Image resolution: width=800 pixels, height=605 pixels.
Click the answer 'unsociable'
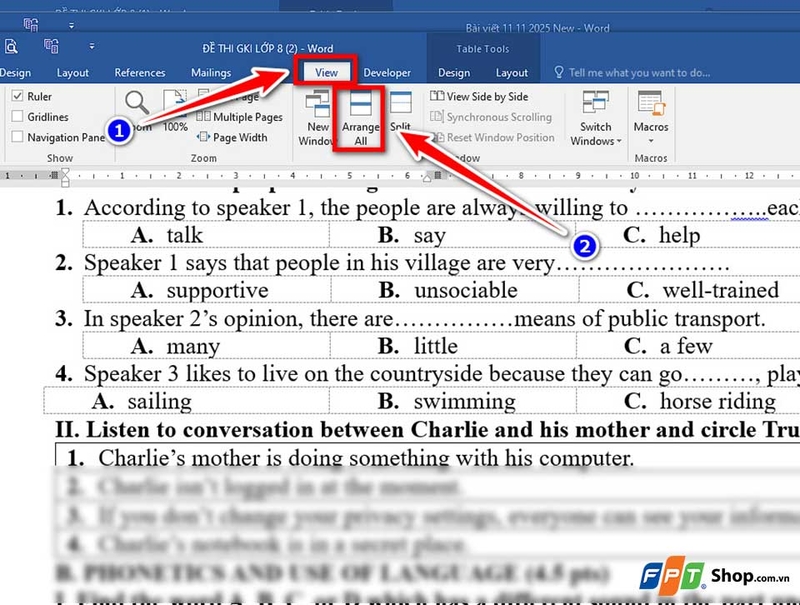466,290
